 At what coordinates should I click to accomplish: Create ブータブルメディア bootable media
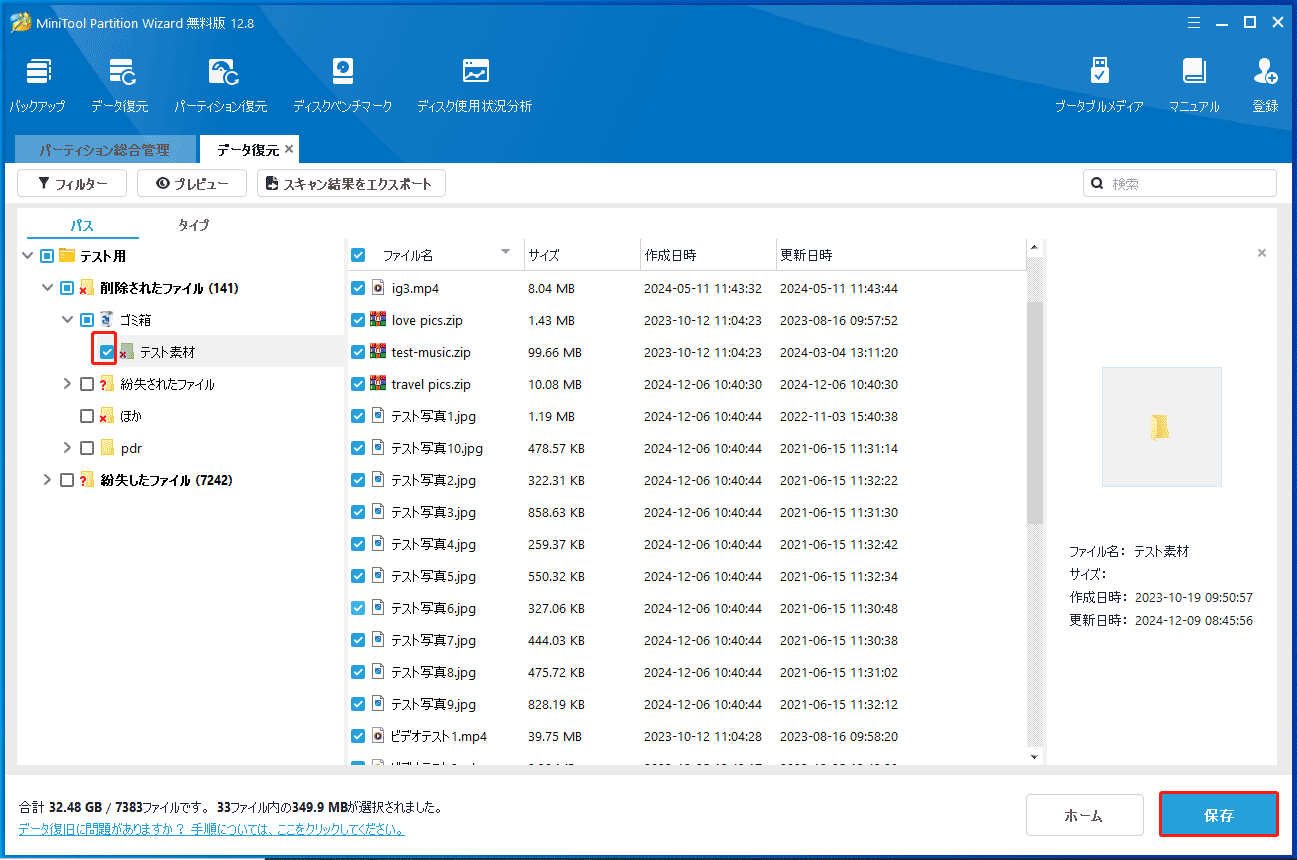[x=1099, y=85]
